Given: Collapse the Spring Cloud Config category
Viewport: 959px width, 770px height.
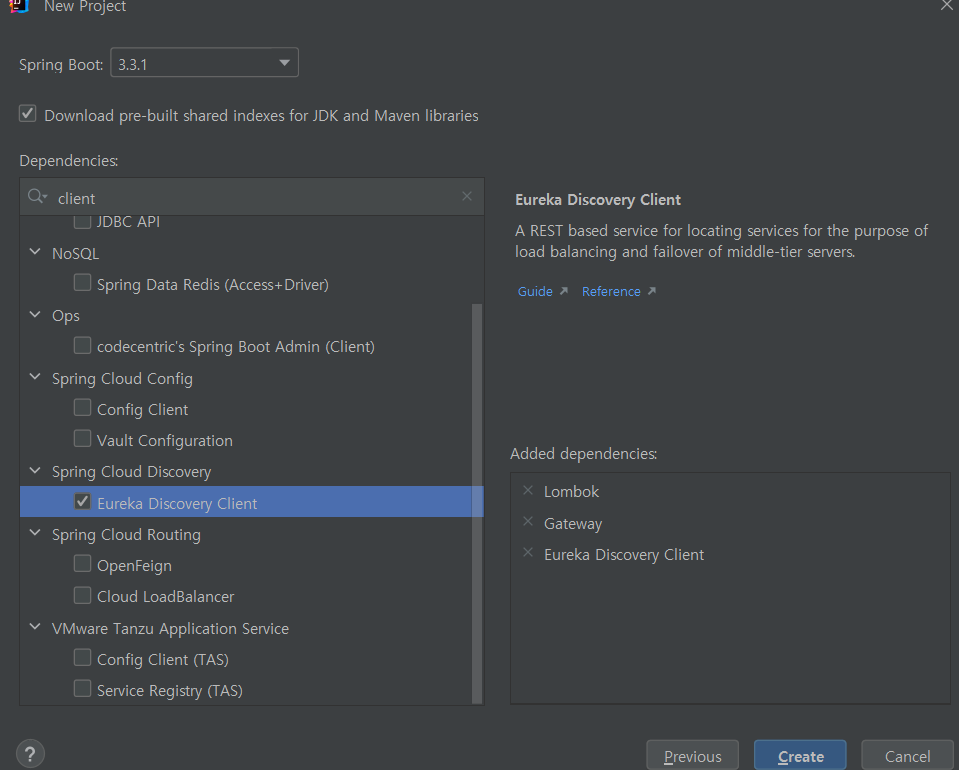Looking at the screenshot, I should (35, 377).
